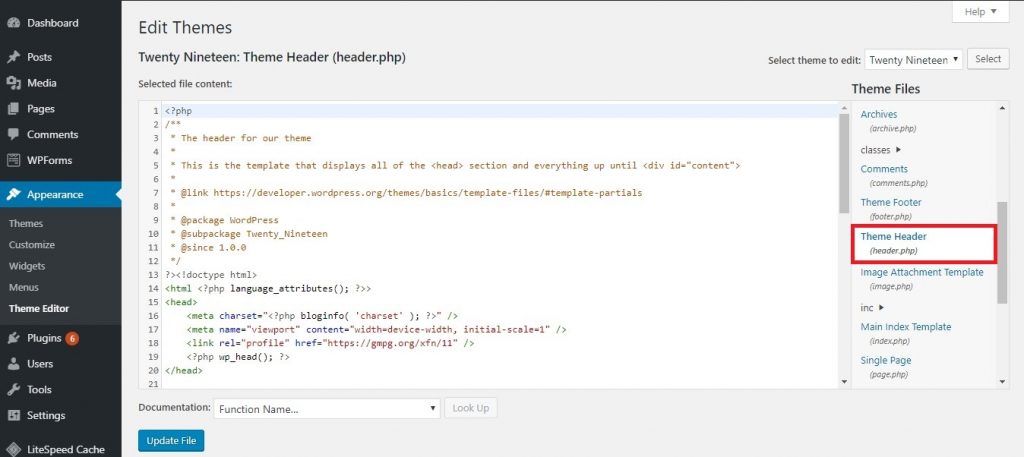Open the Settings sliders icon

[13, 415]
